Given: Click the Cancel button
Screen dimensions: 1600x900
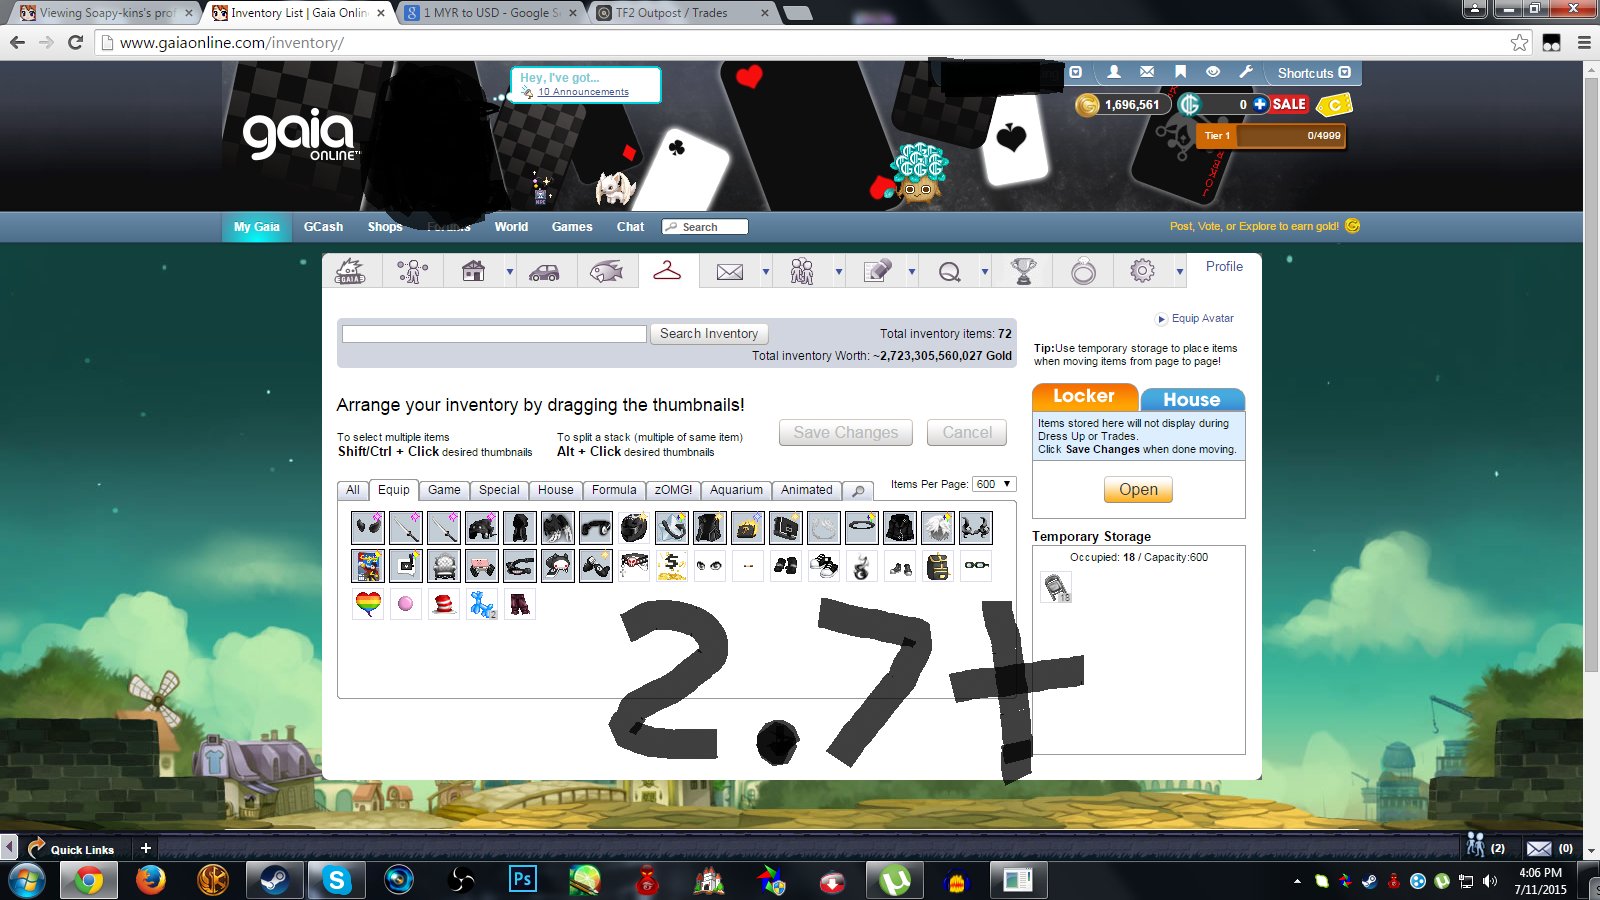Looking at the screenshot, I should (967, 432).
